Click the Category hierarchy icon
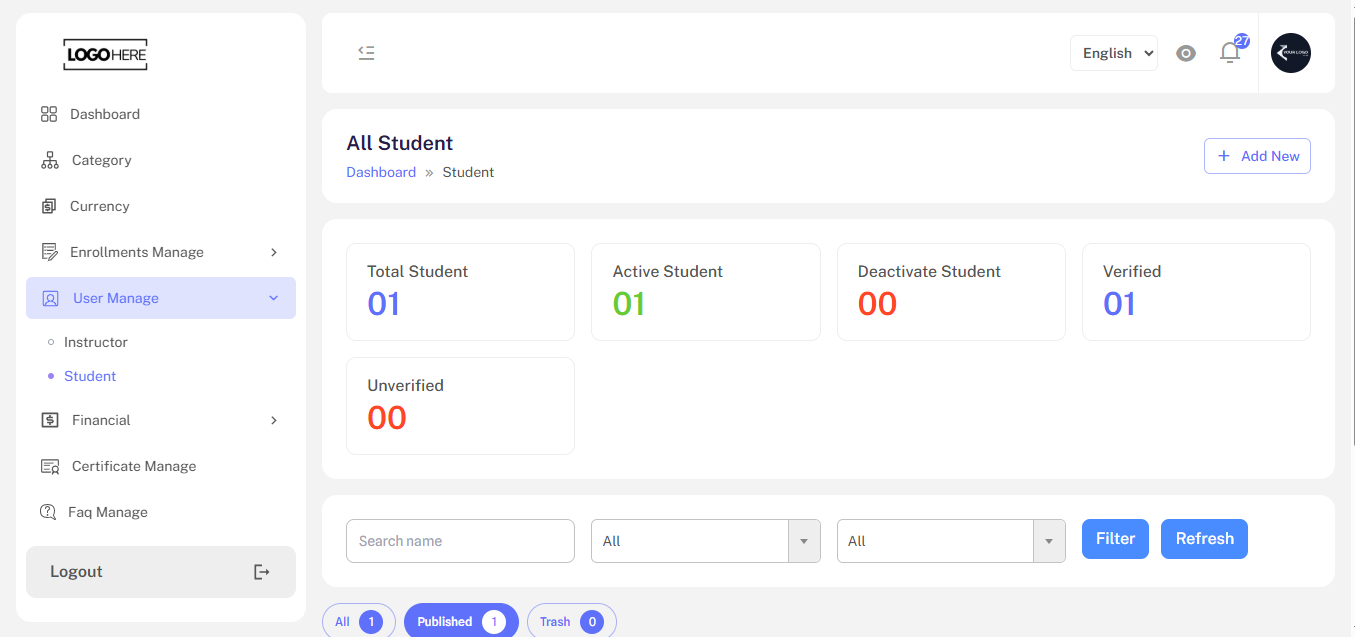The height and width of the screenshot is (637, 1355). pos(49,160)
